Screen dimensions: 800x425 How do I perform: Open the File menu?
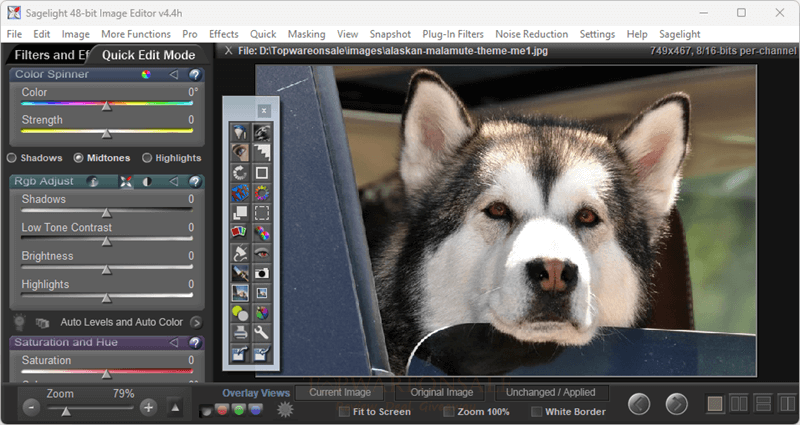[14, 34]
